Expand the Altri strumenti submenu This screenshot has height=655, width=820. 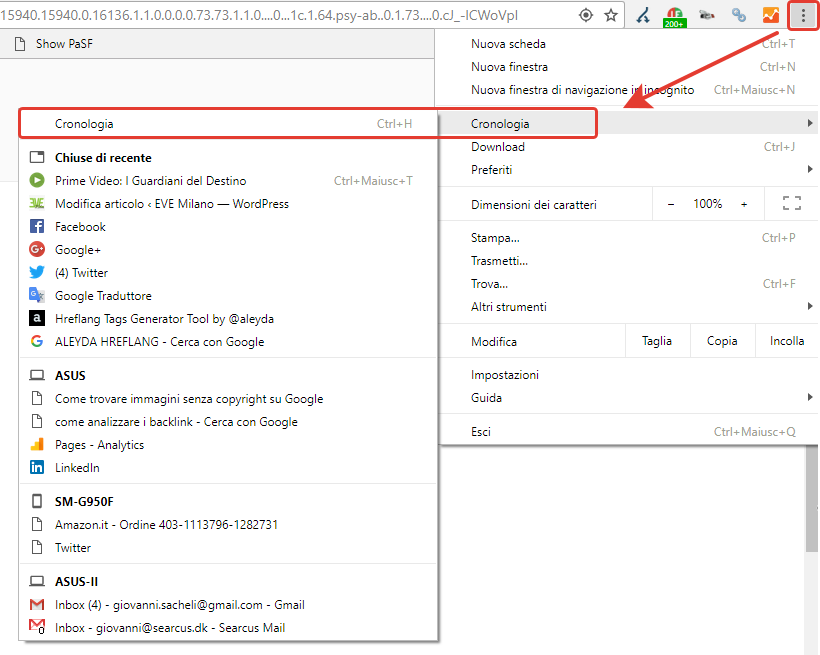[x=810, y=306]
